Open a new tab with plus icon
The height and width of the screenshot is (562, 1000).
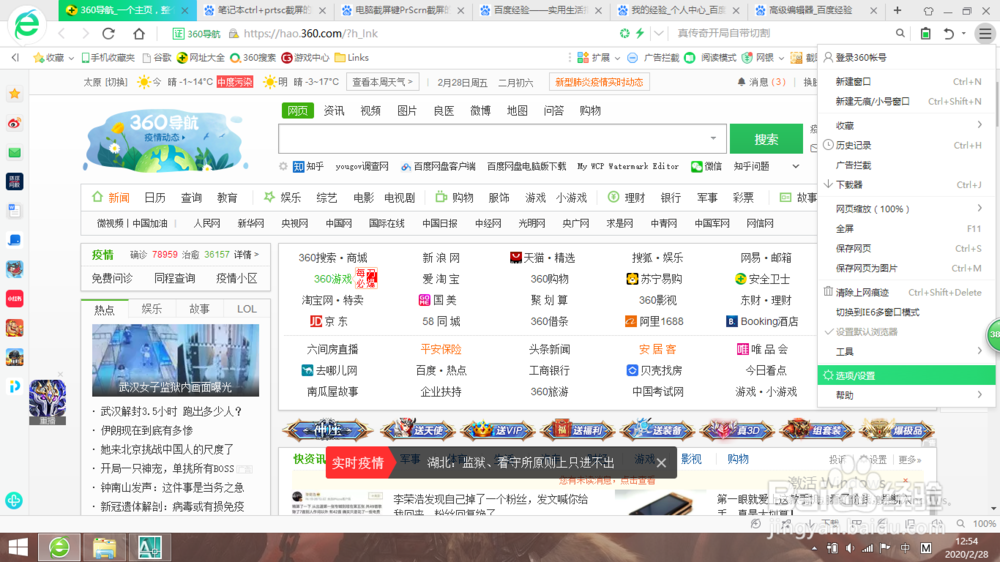coord(897,10)
